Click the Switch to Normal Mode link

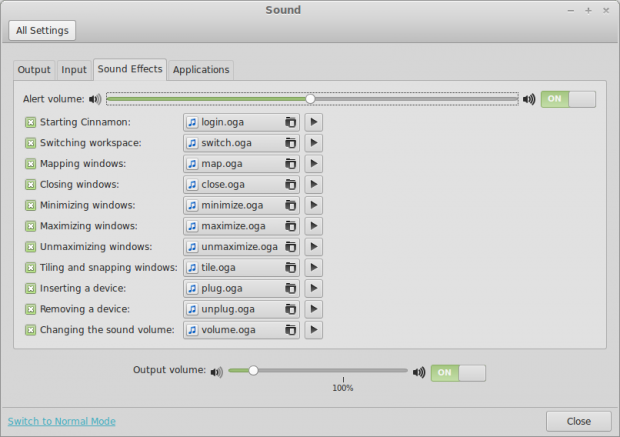[x=62, y=421]
